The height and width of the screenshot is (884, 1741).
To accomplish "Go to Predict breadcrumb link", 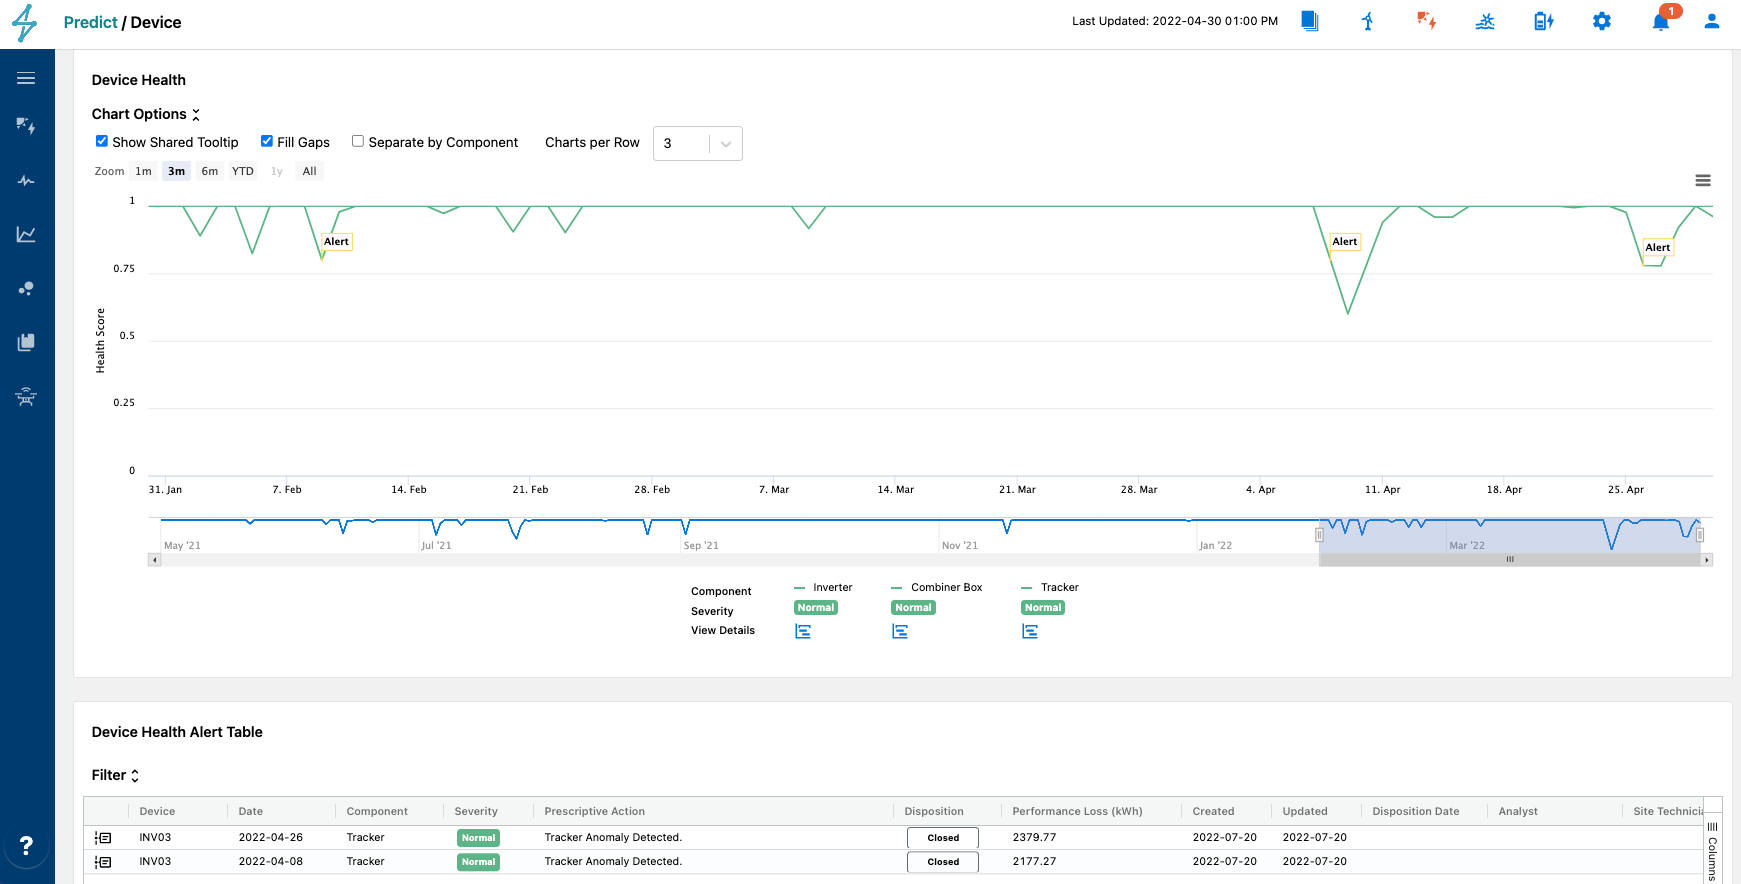I will (x=90, y=22).
